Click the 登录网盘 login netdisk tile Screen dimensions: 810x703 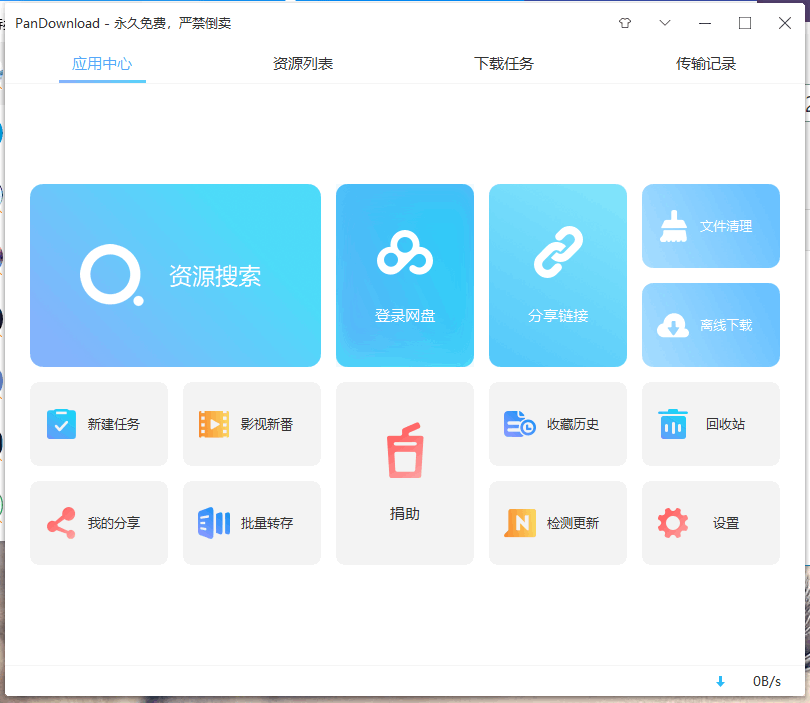[404, 275]
